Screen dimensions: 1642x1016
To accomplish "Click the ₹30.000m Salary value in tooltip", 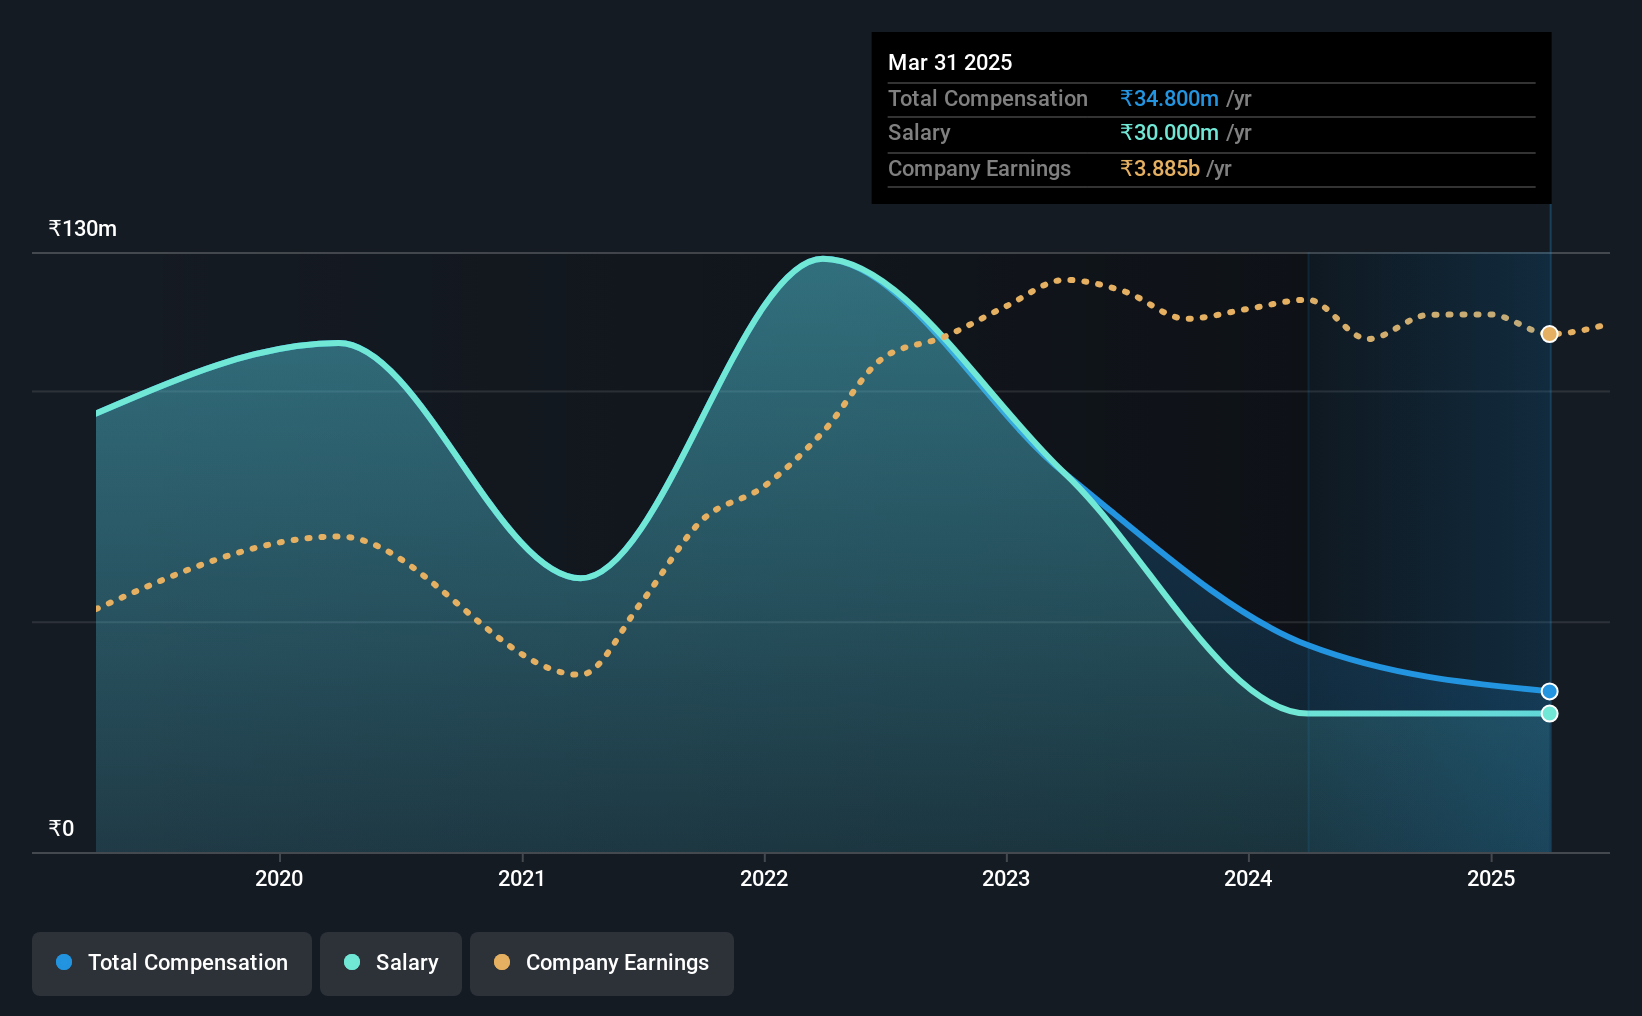I will (x=1169, y=132).
